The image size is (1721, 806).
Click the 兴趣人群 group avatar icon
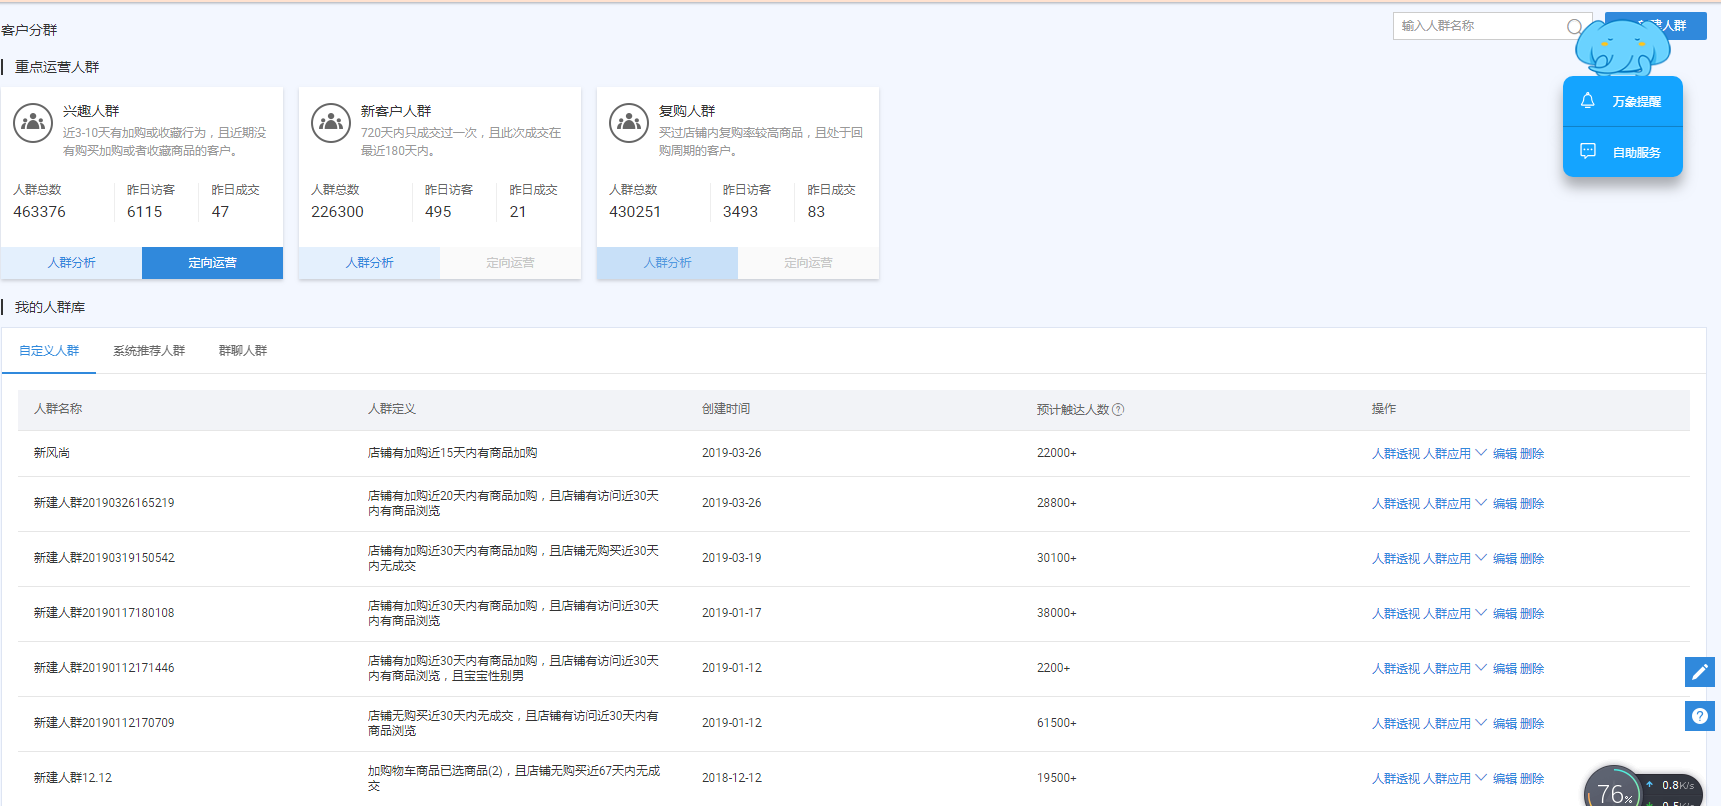33,123
